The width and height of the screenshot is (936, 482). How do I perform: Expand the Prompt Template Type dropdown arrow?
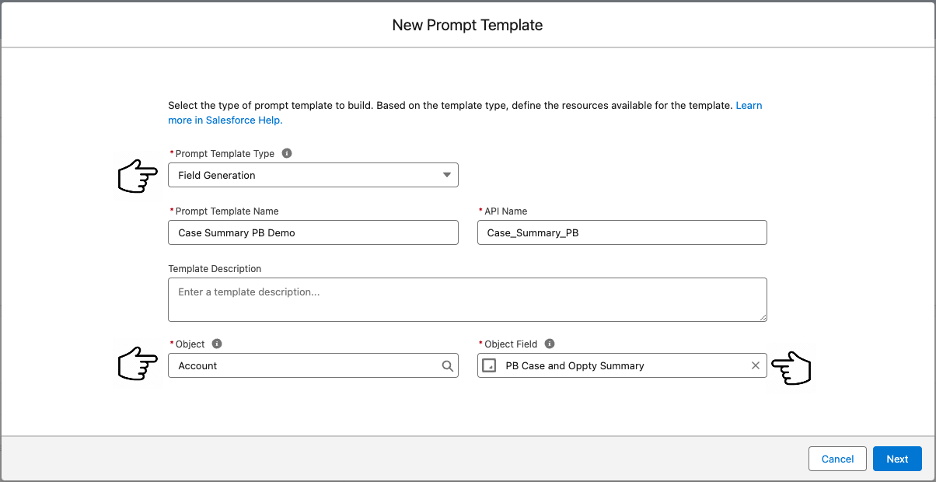click(447, 176)
